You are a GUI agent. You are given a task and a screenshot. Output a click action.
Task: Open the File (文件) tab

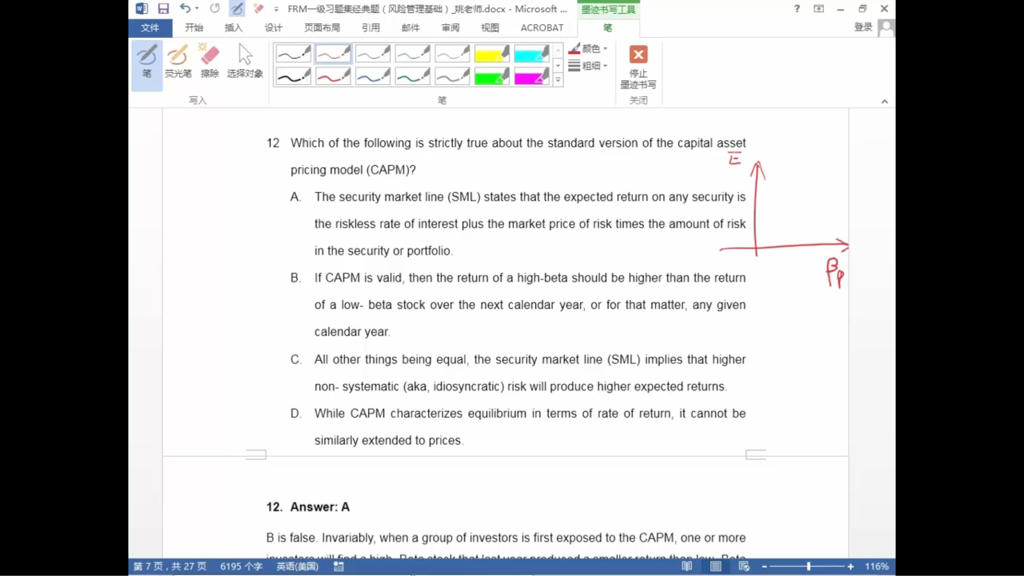(150, 27)
